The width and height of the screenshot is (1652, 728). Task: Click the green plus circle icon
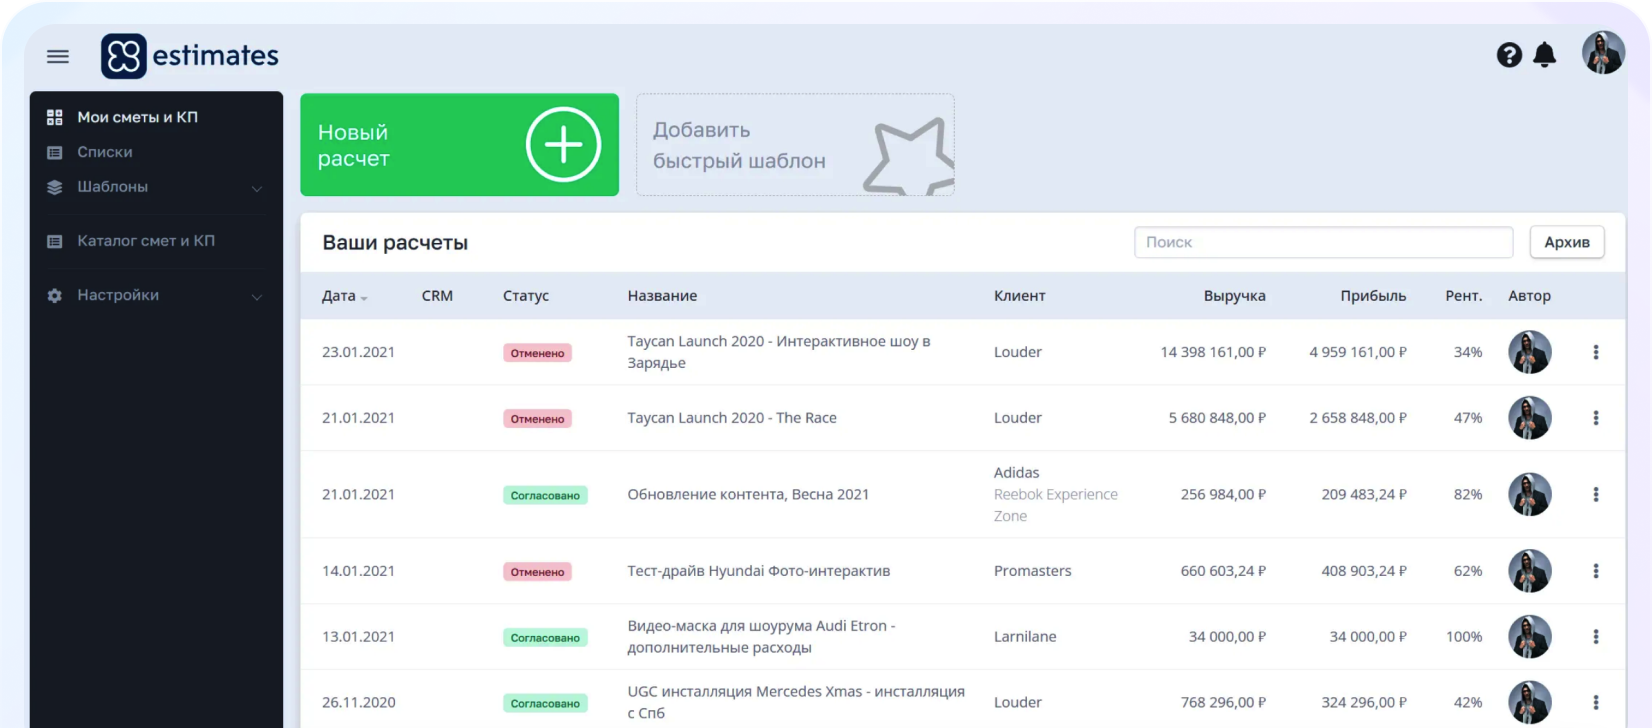coord(563,145)
